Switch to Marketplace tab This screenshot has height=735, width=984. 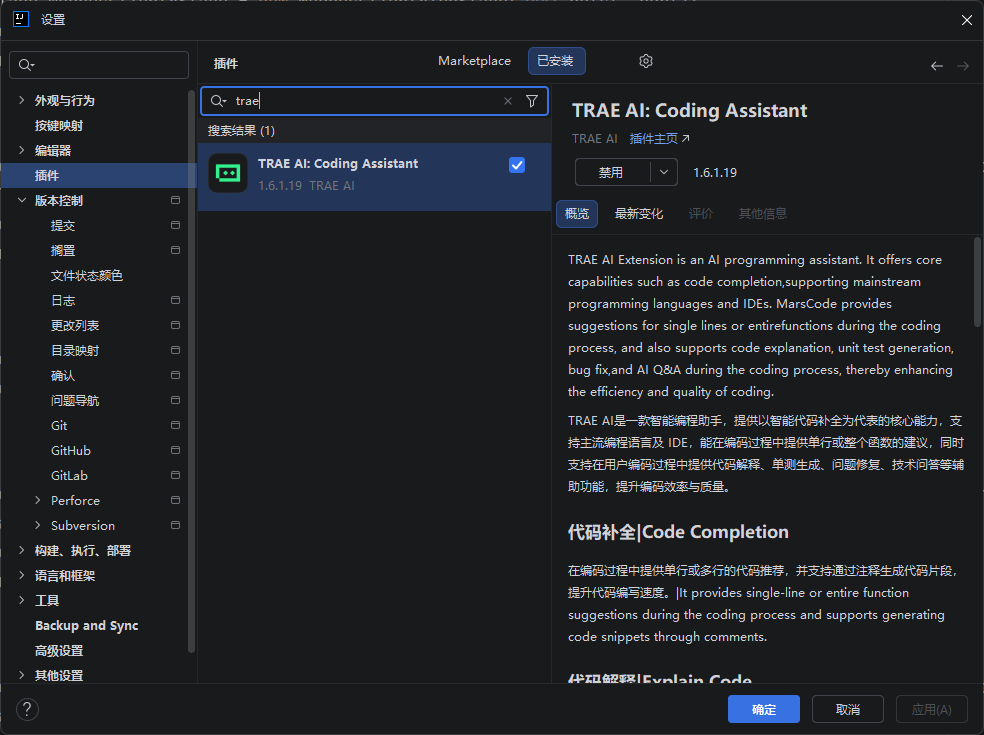474,61
